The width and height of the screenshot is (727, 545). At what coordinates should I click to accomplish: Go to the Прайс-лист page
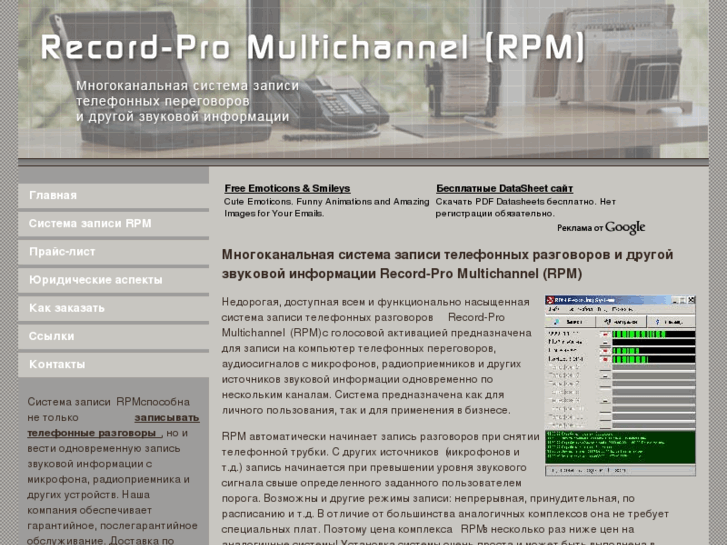pyautogui.click(x=114, y=252)
